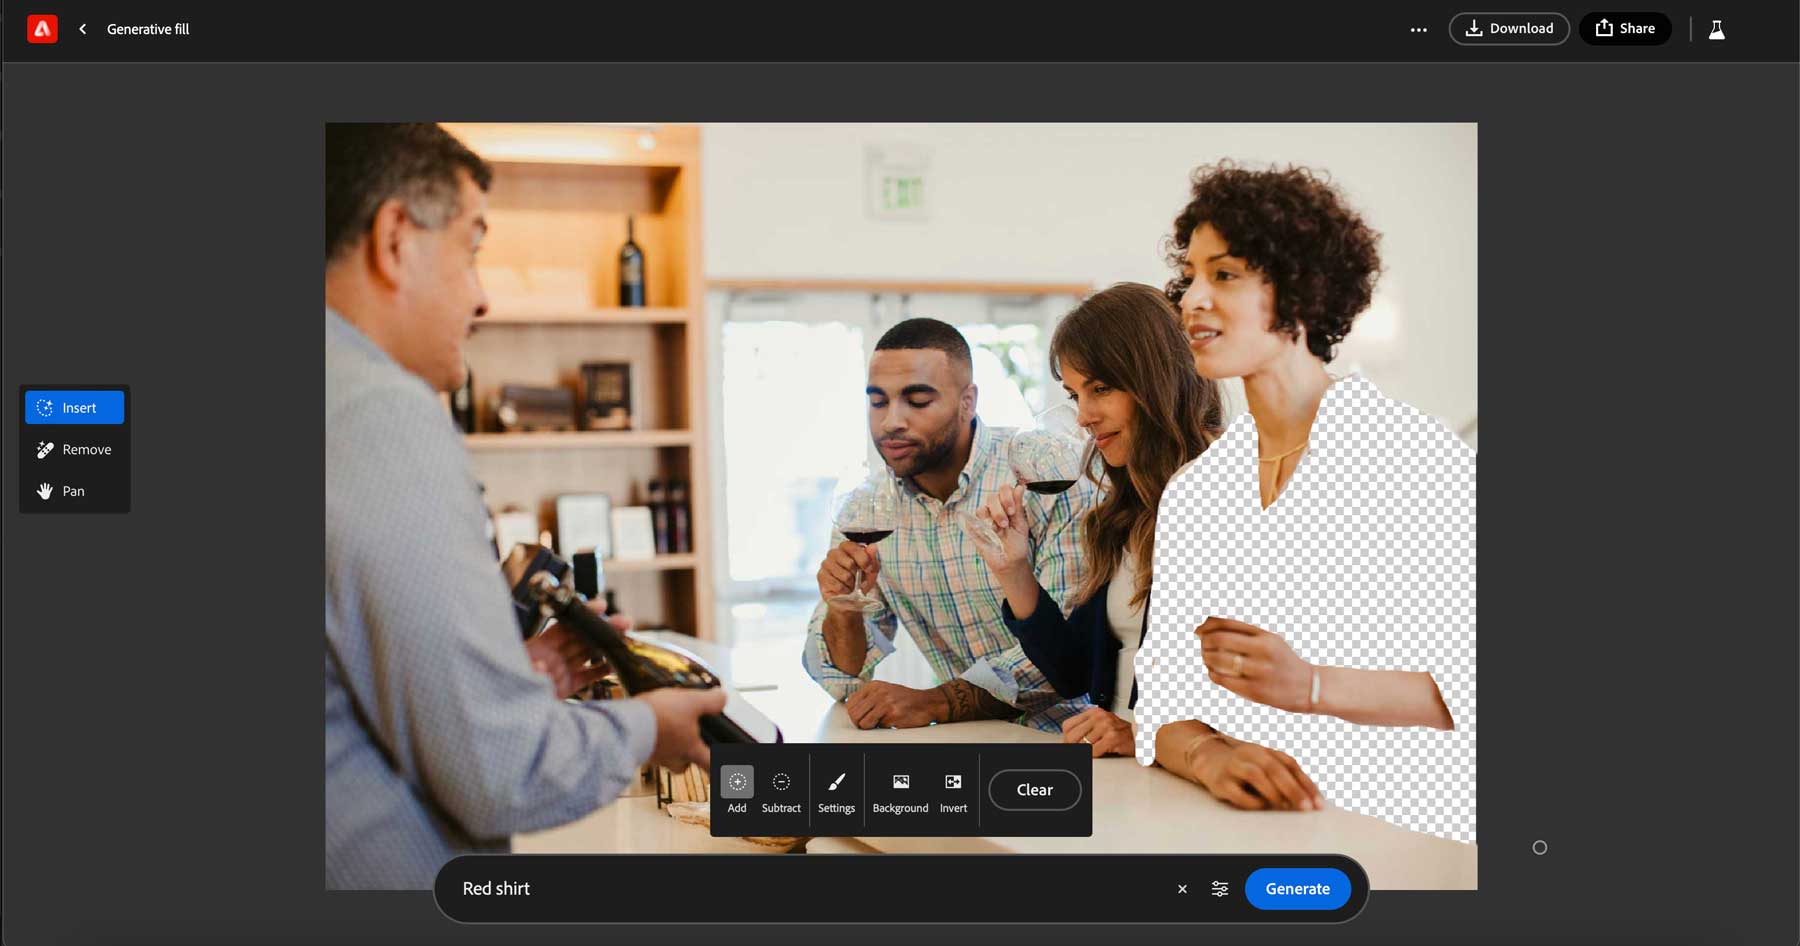Open the prompt settings sliders icon
Screen dimensions: 1800x946
click(1220, 889)
